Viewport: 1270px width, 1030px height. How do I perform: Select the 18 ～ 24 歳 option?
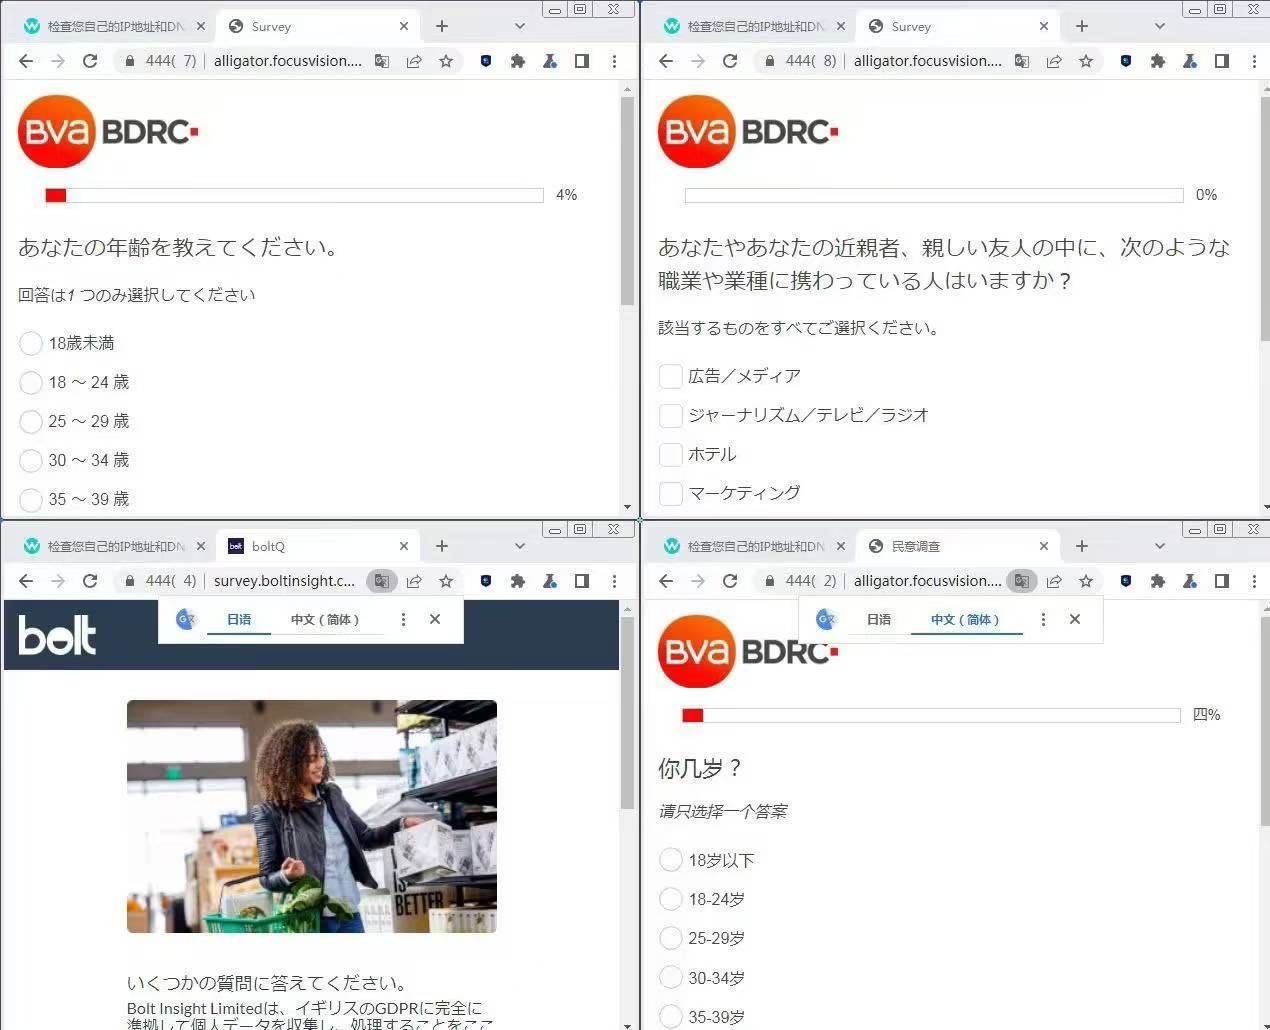coord(31,382)
